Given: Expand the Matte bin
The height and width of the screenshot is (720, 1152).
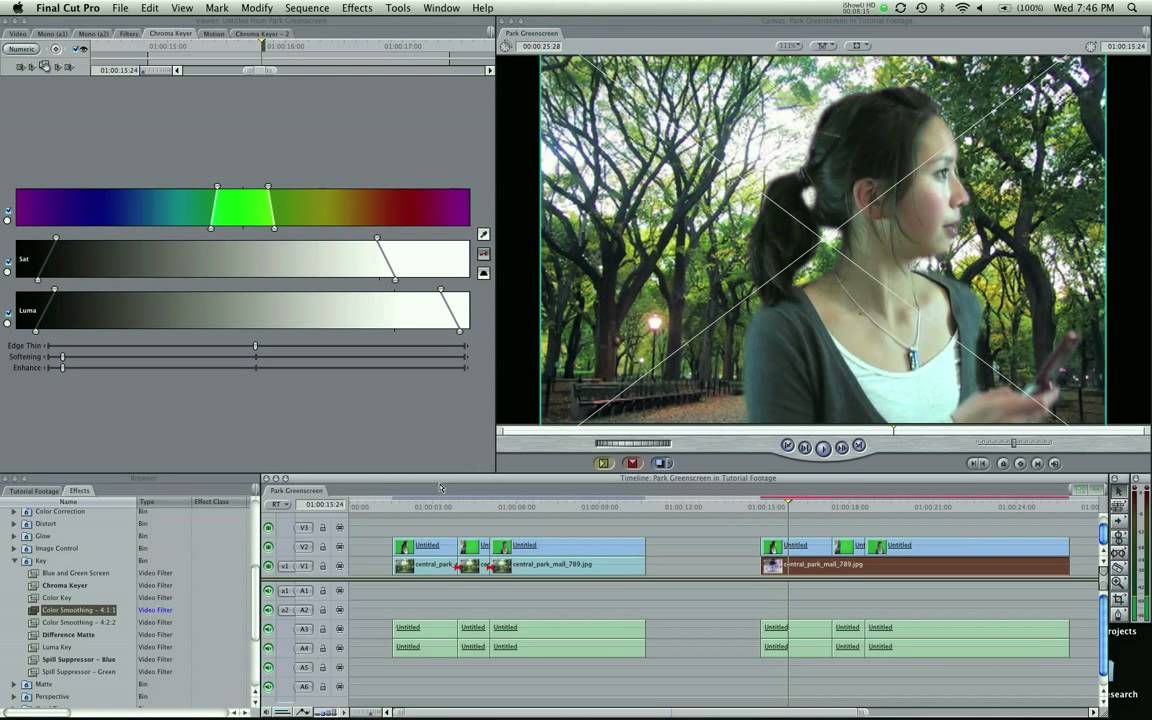Looking at the screenshot, I should (14, 685).
